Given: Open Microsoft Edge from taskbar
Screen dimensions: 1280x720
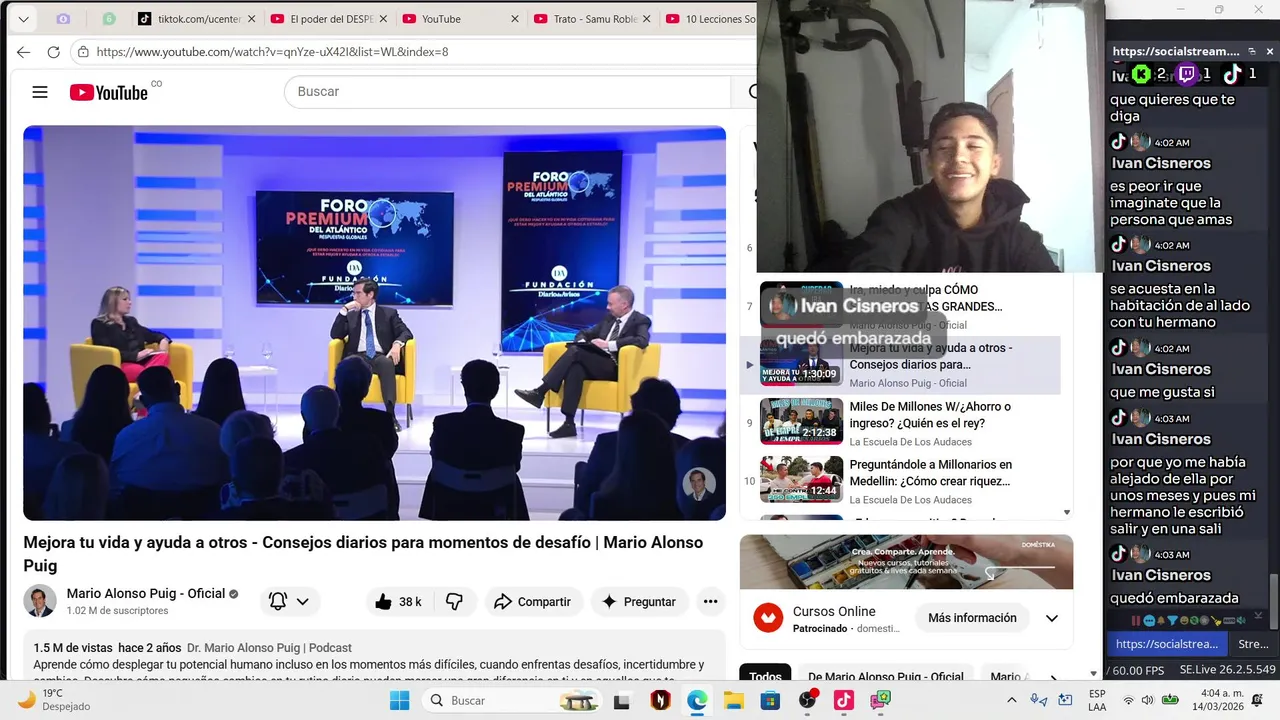Looking at the screenshot, I should pos(697,701).
